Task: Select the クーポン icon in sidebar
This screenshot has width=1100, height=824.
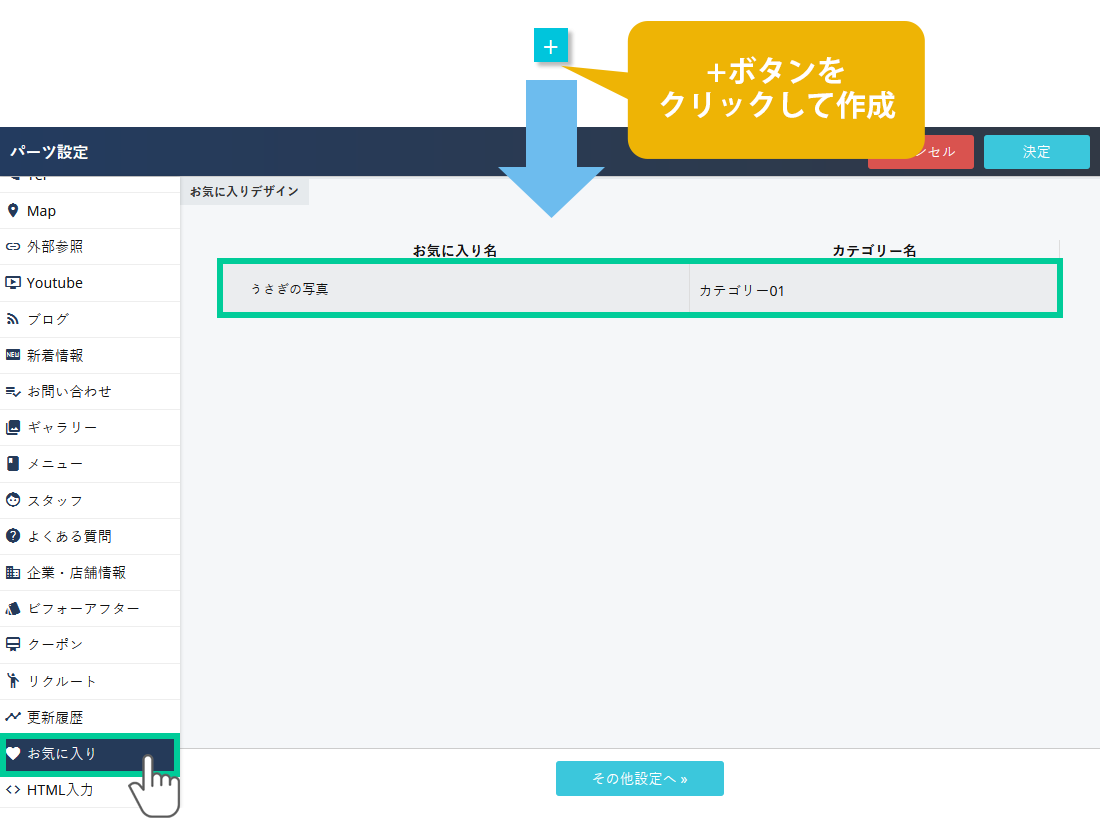Action: coord(13,644)
